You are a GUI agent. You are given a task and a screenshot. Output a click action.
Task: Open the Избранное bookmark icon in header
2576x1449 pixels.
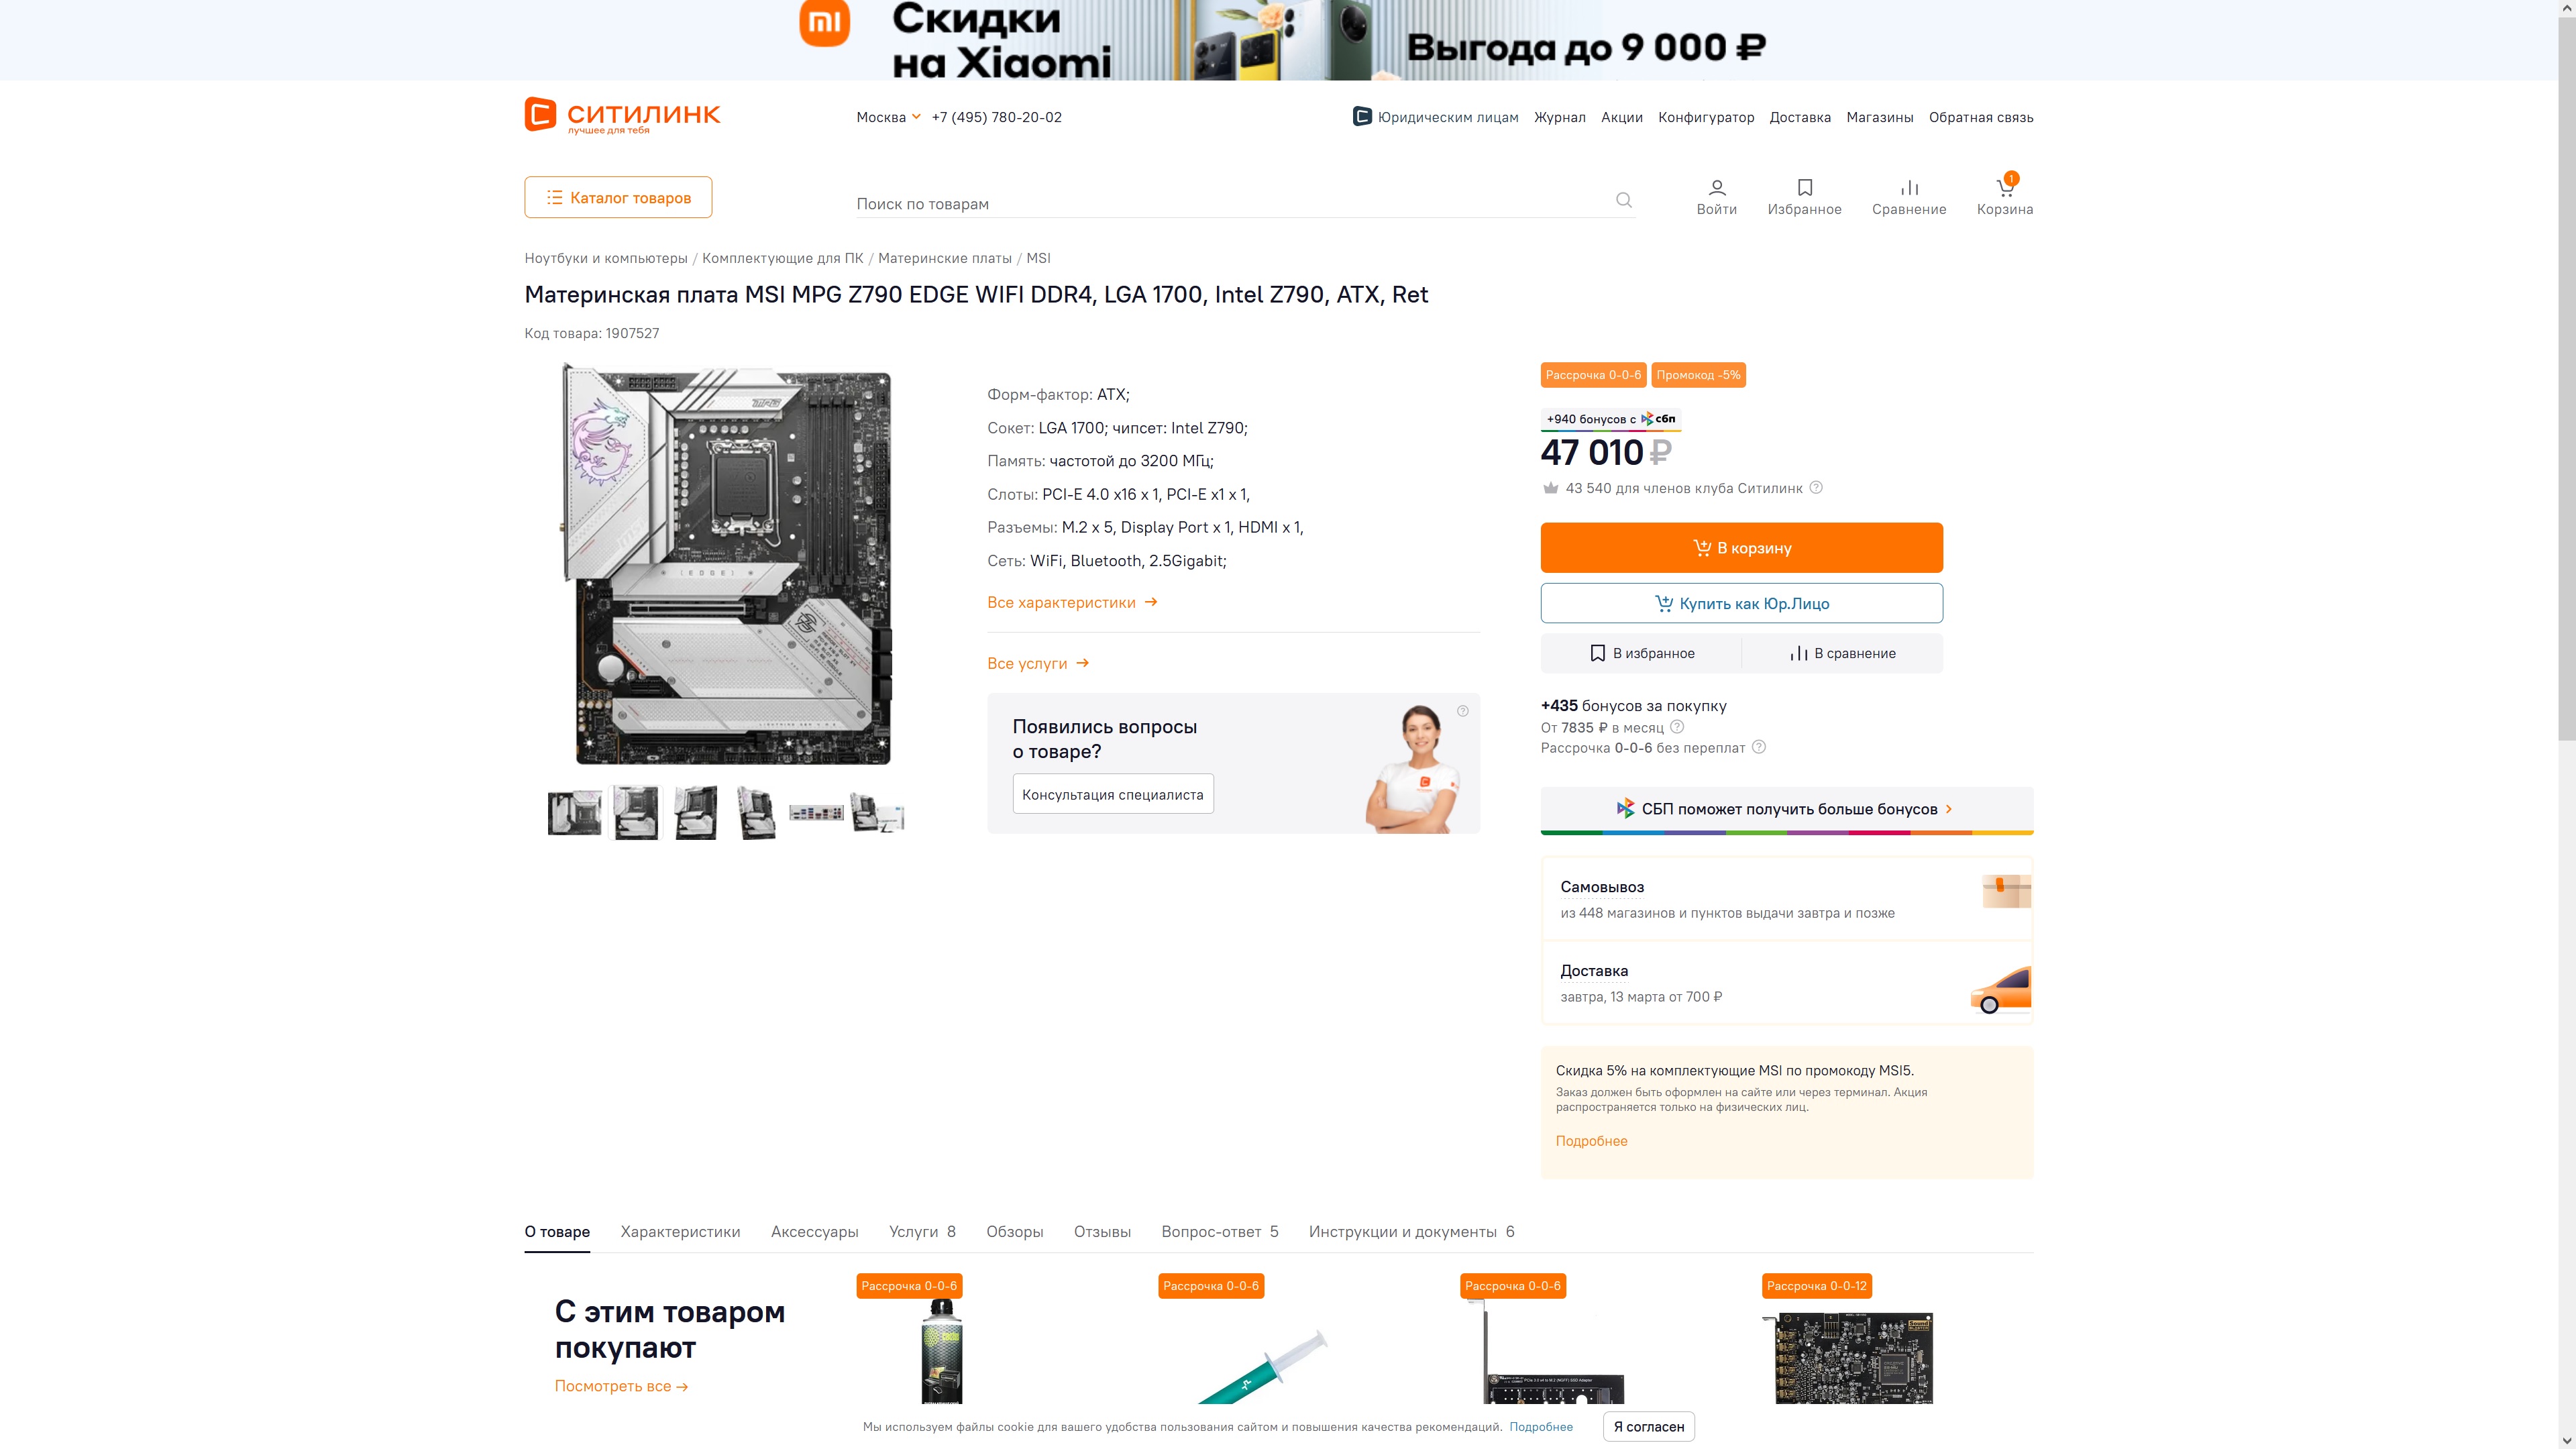tap(1804, 187)
